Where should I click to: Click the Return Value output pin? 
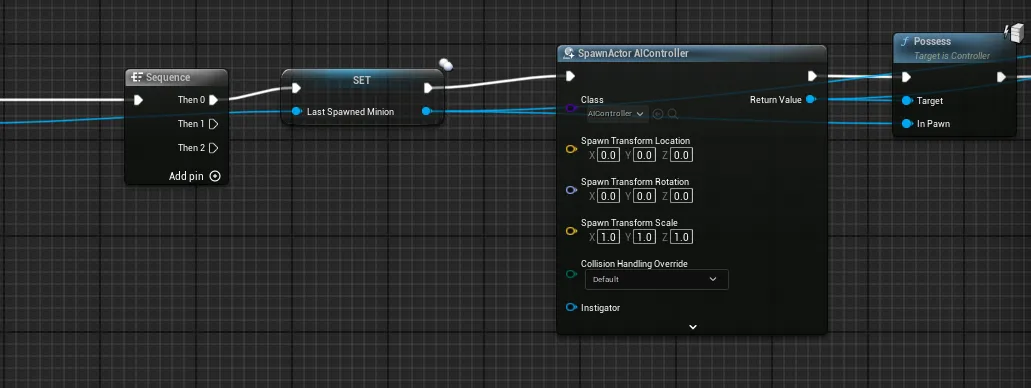[811, 100]
